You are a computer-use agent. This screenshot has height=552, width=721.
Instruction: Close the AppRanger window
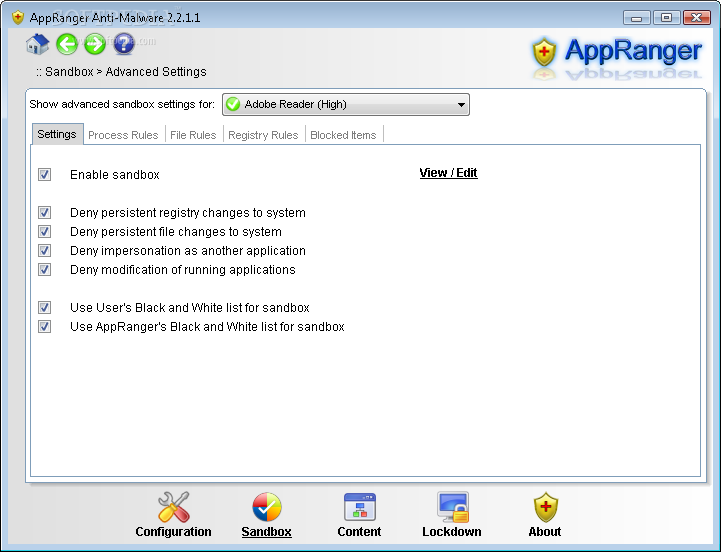[x=697, y=18]
